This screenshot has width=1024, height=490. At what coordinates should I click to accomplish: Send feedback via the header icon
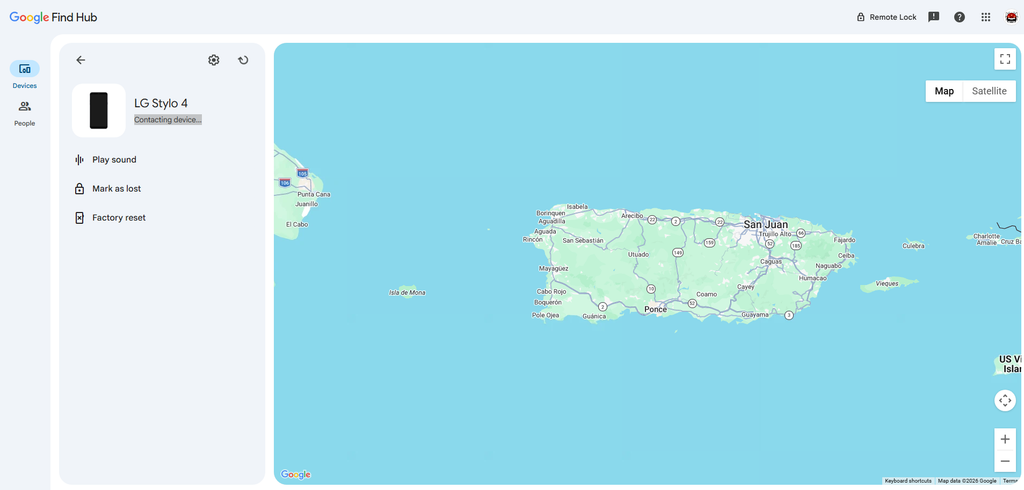[934, 17]
